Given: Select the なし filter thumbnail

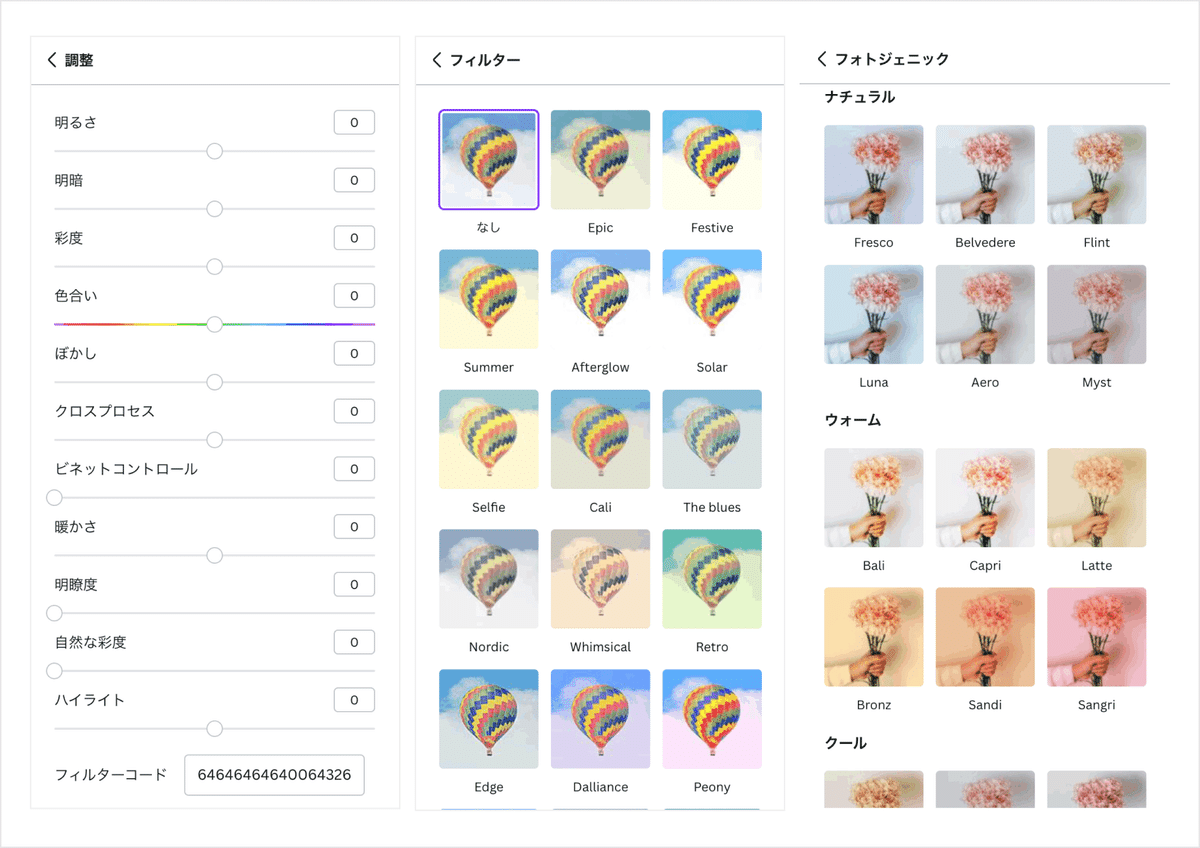Looking at the screenshot, I should (x=488, y=159).
